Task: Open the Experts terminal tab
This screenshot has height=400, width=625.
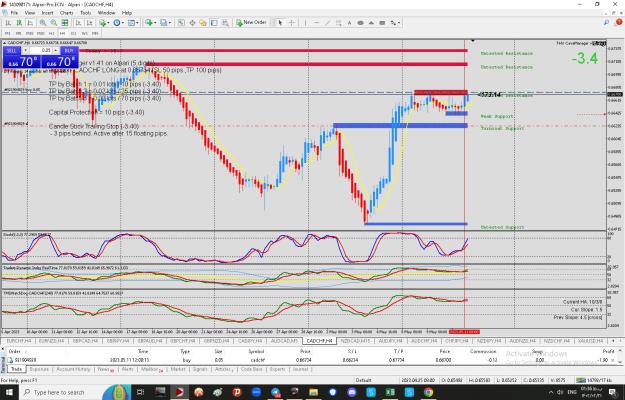Action: tap(277, 369)
